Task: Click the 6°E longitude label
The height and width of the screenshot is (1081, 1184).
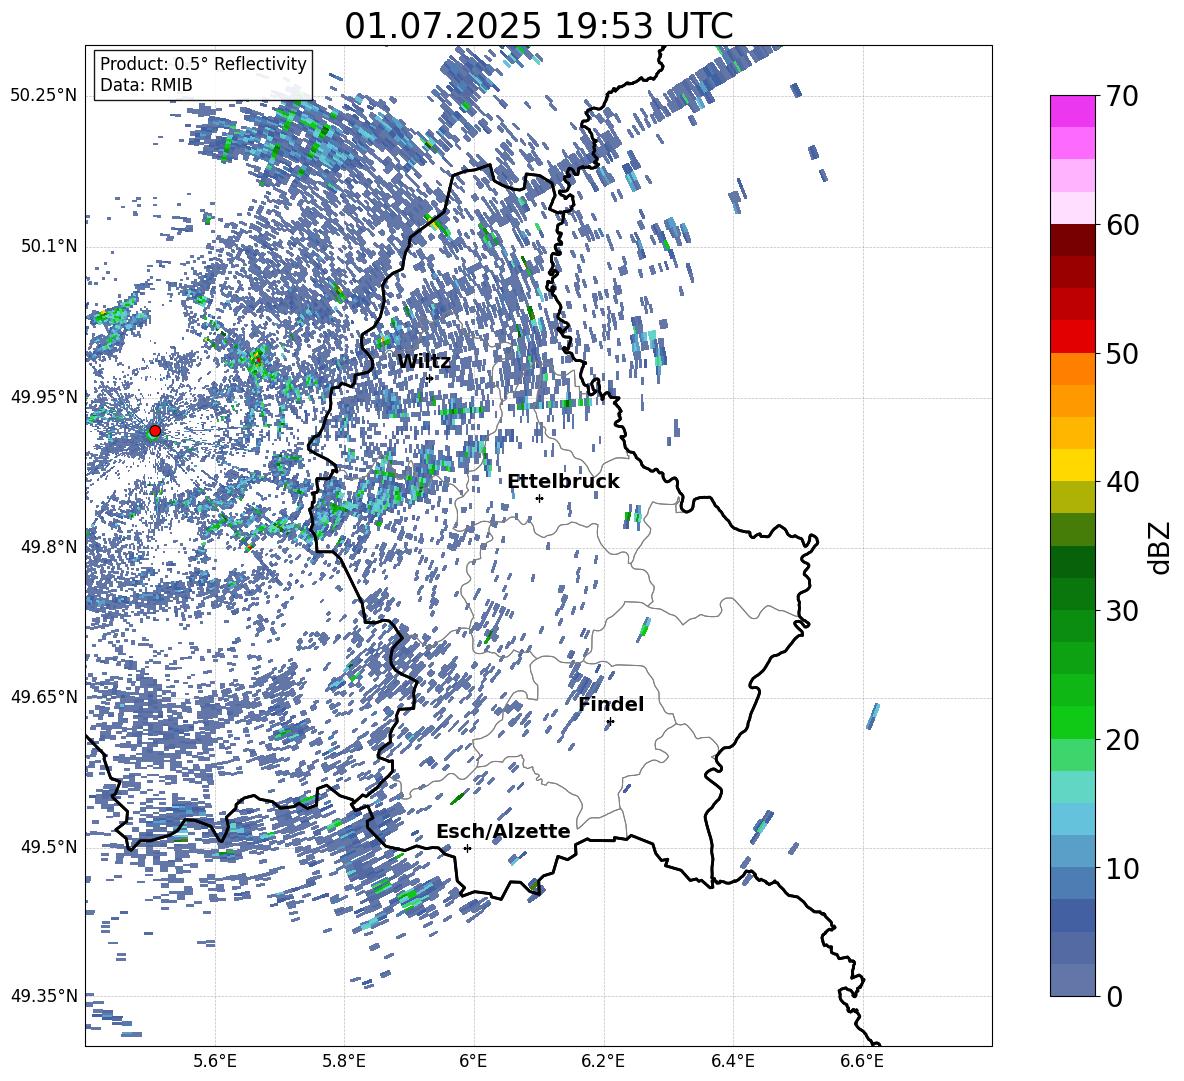Action: [x=473, y=1062]
